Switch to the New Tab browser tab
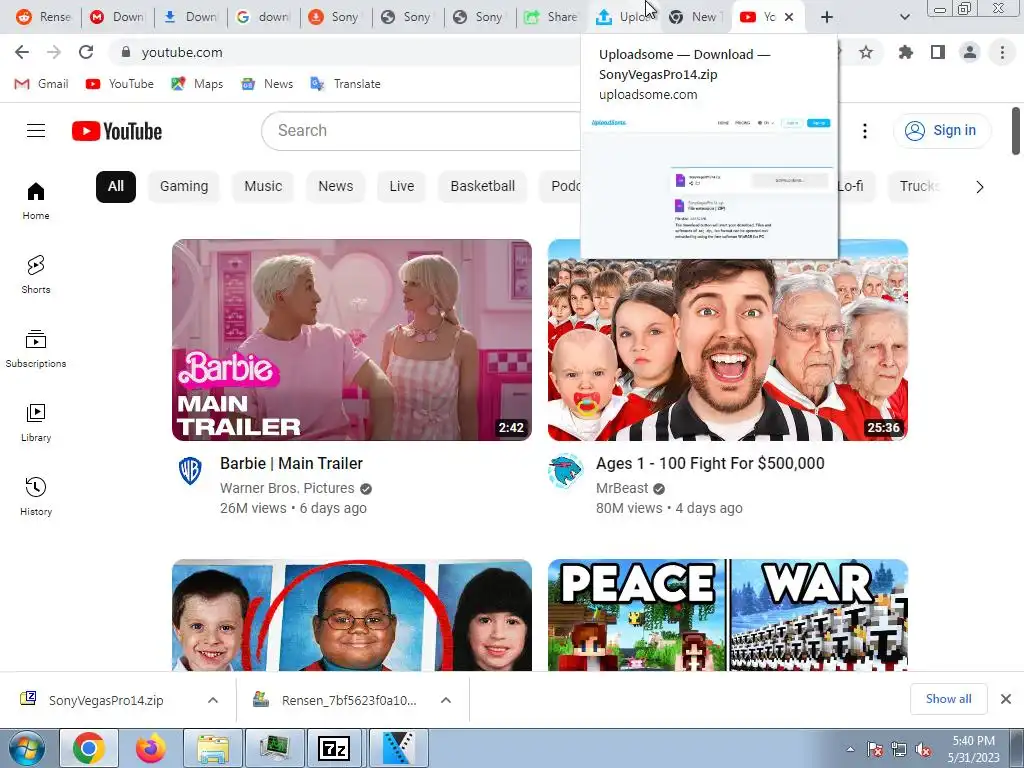Image resolution: width=1024 pixels, height=768 pixels. click(x=696, y=17)
